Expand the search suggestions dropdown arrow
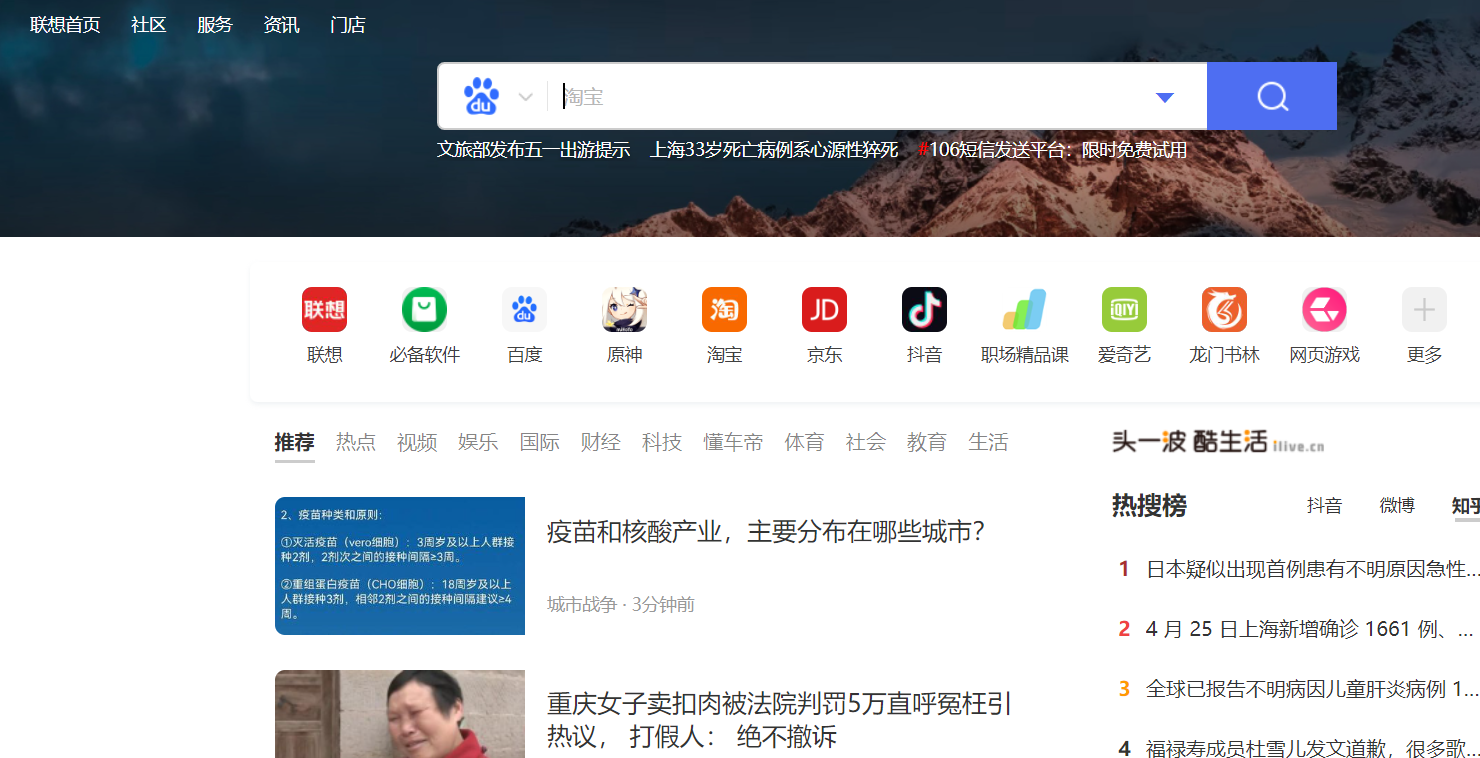Image resolution: width=1480 pixels, height=758 pixels. [1164, 97]
